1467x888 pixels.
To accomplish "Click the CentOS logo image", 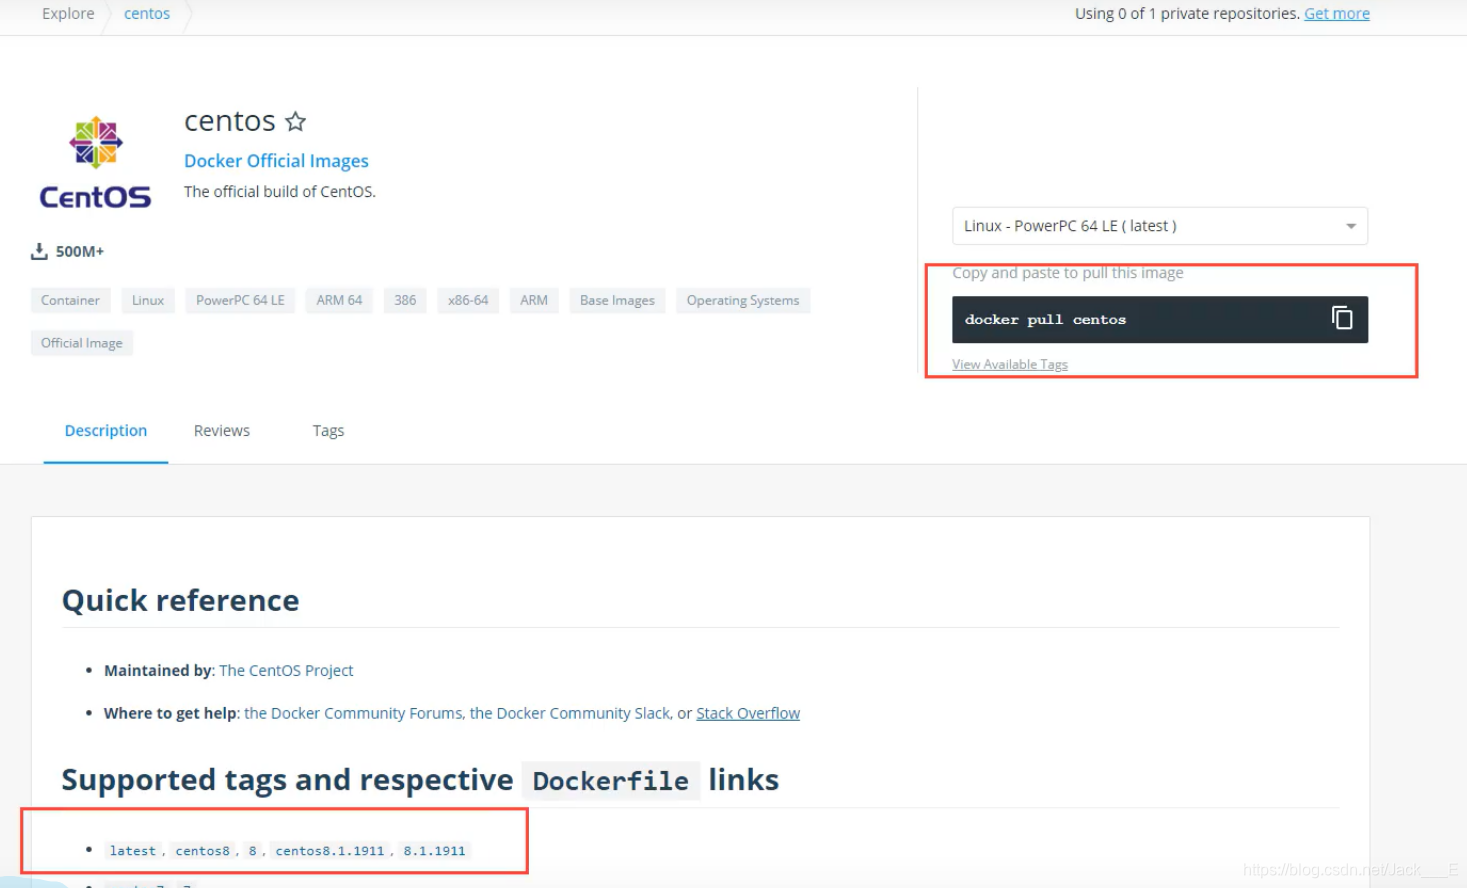I will coord(96,162).
